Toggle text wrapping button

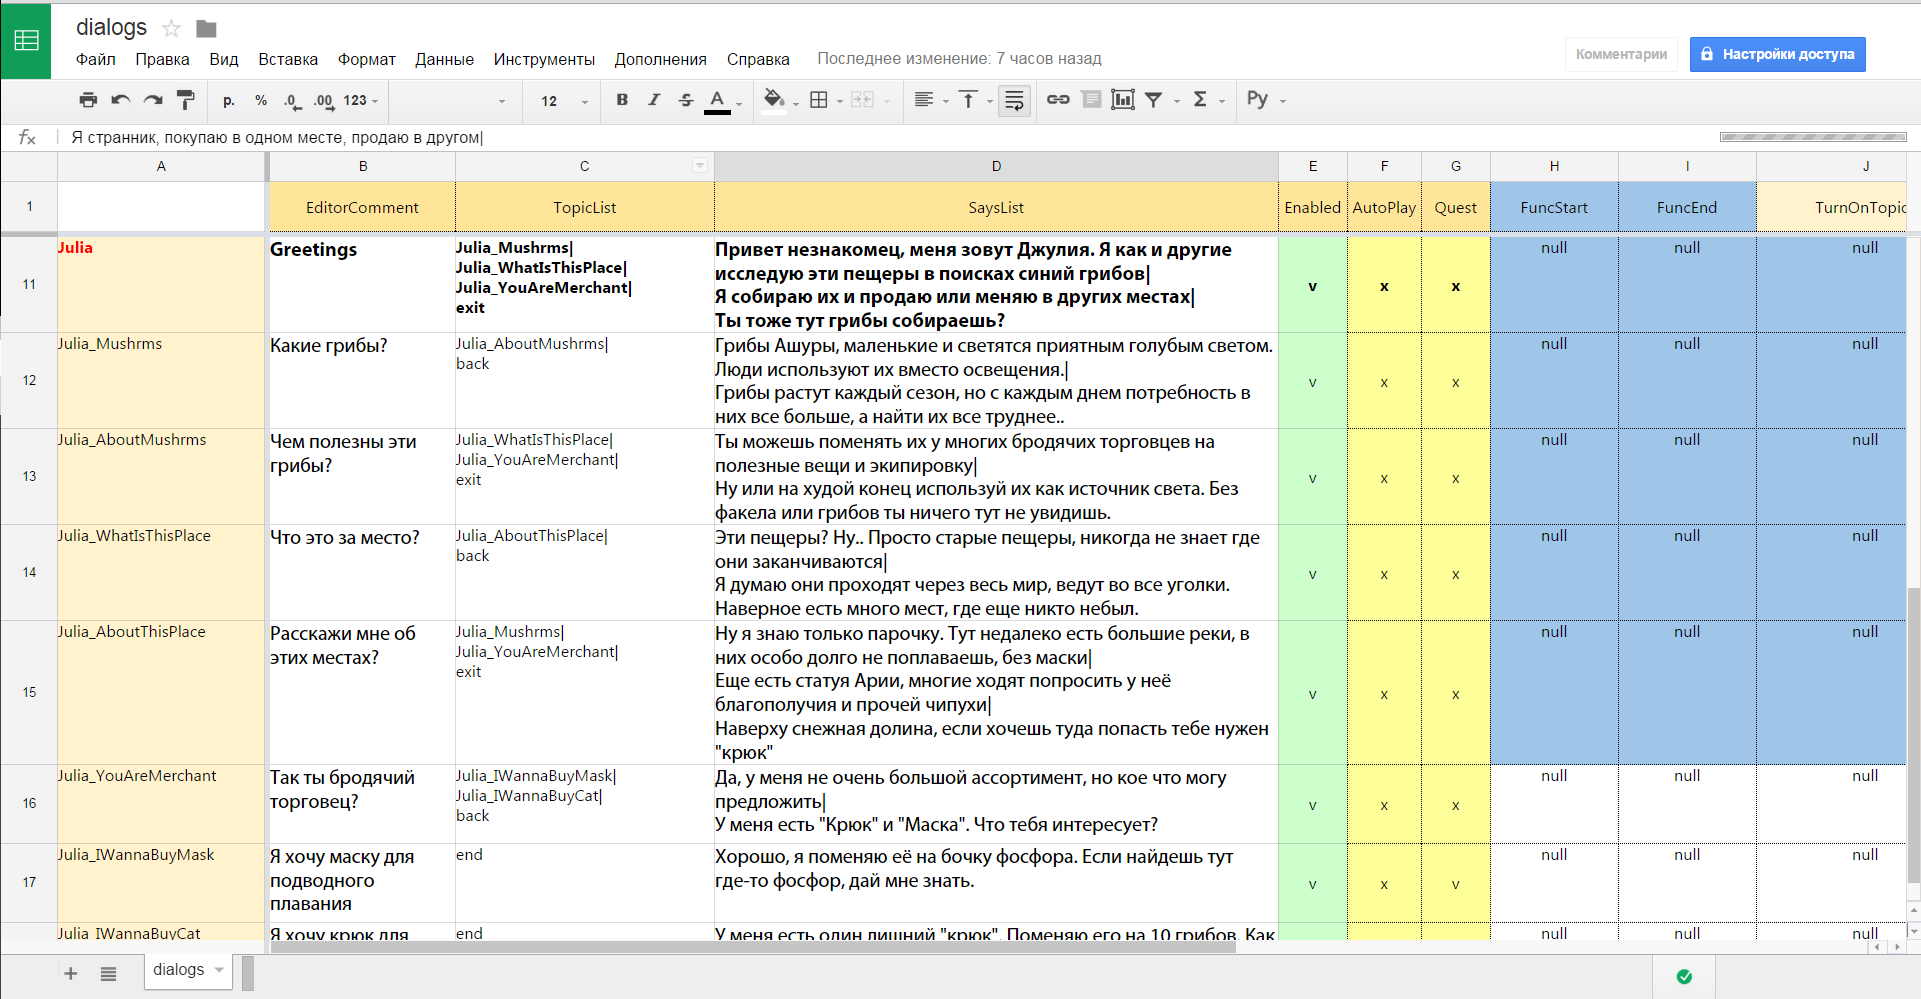(x=1014, y=100)
